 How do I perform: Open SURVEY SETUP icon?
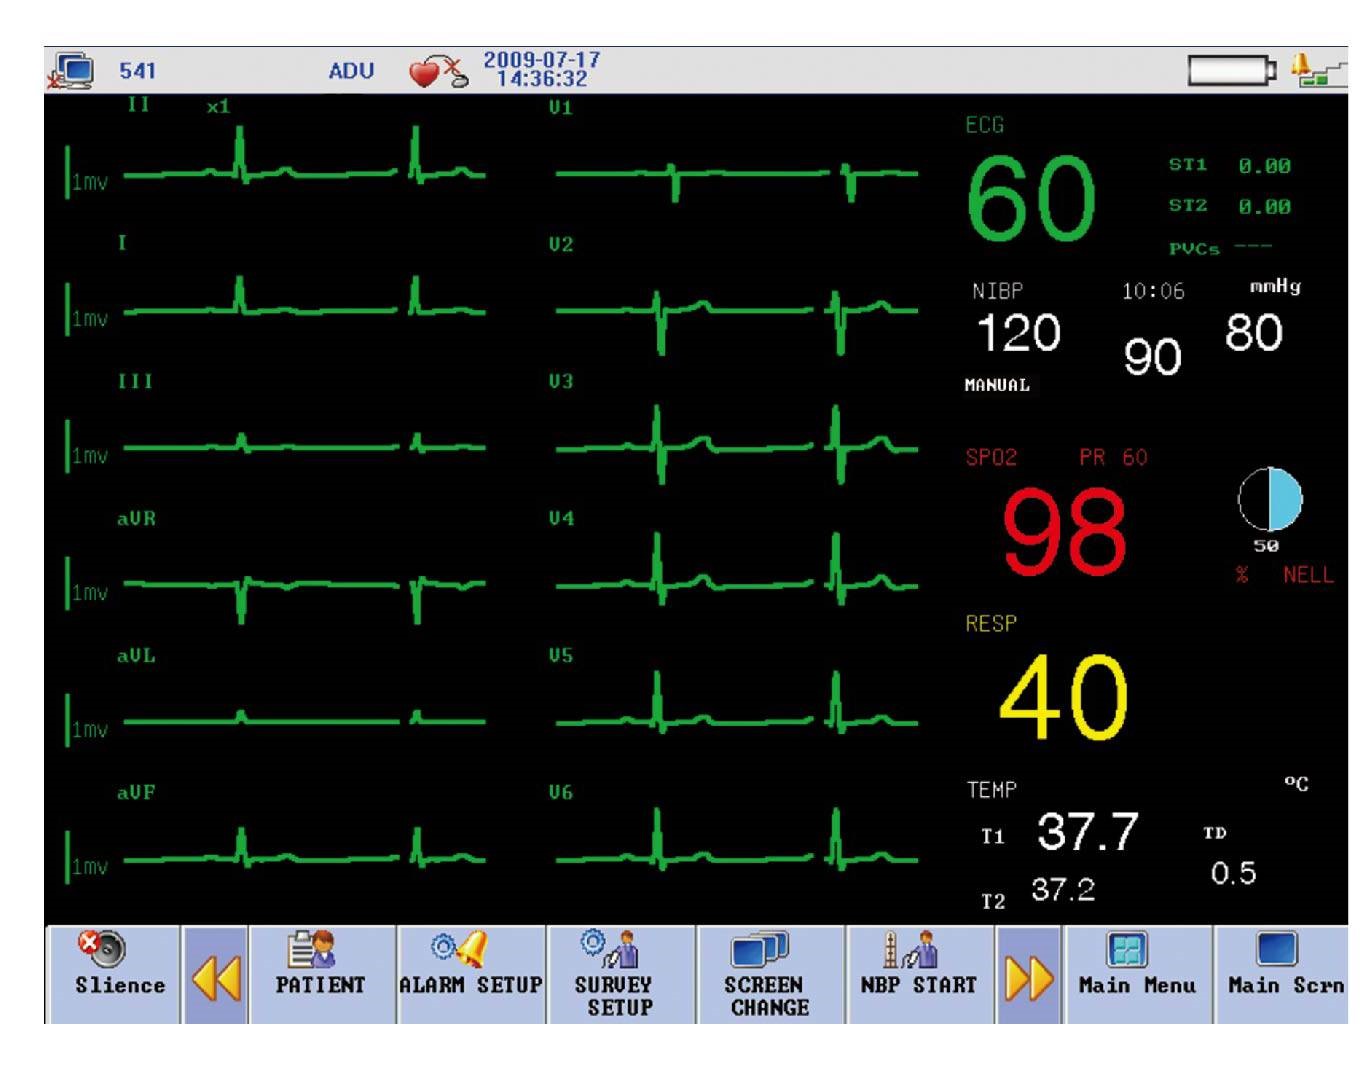[x=612, y=948]
